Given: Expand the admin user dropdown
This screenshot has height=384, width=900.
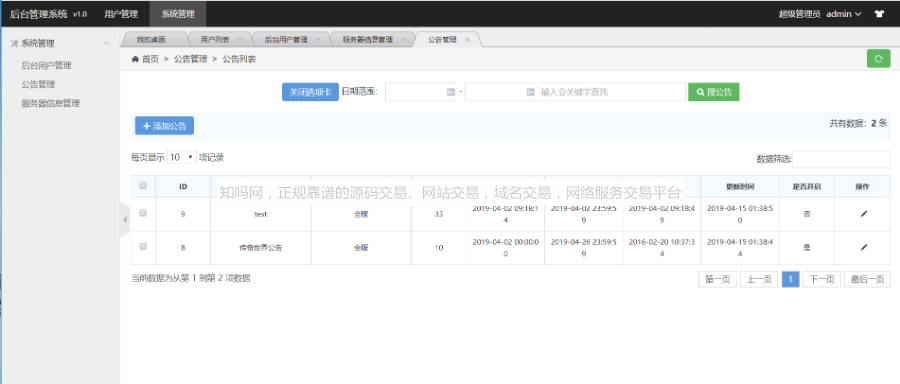Looking at the screenshot, I should 844,14.
